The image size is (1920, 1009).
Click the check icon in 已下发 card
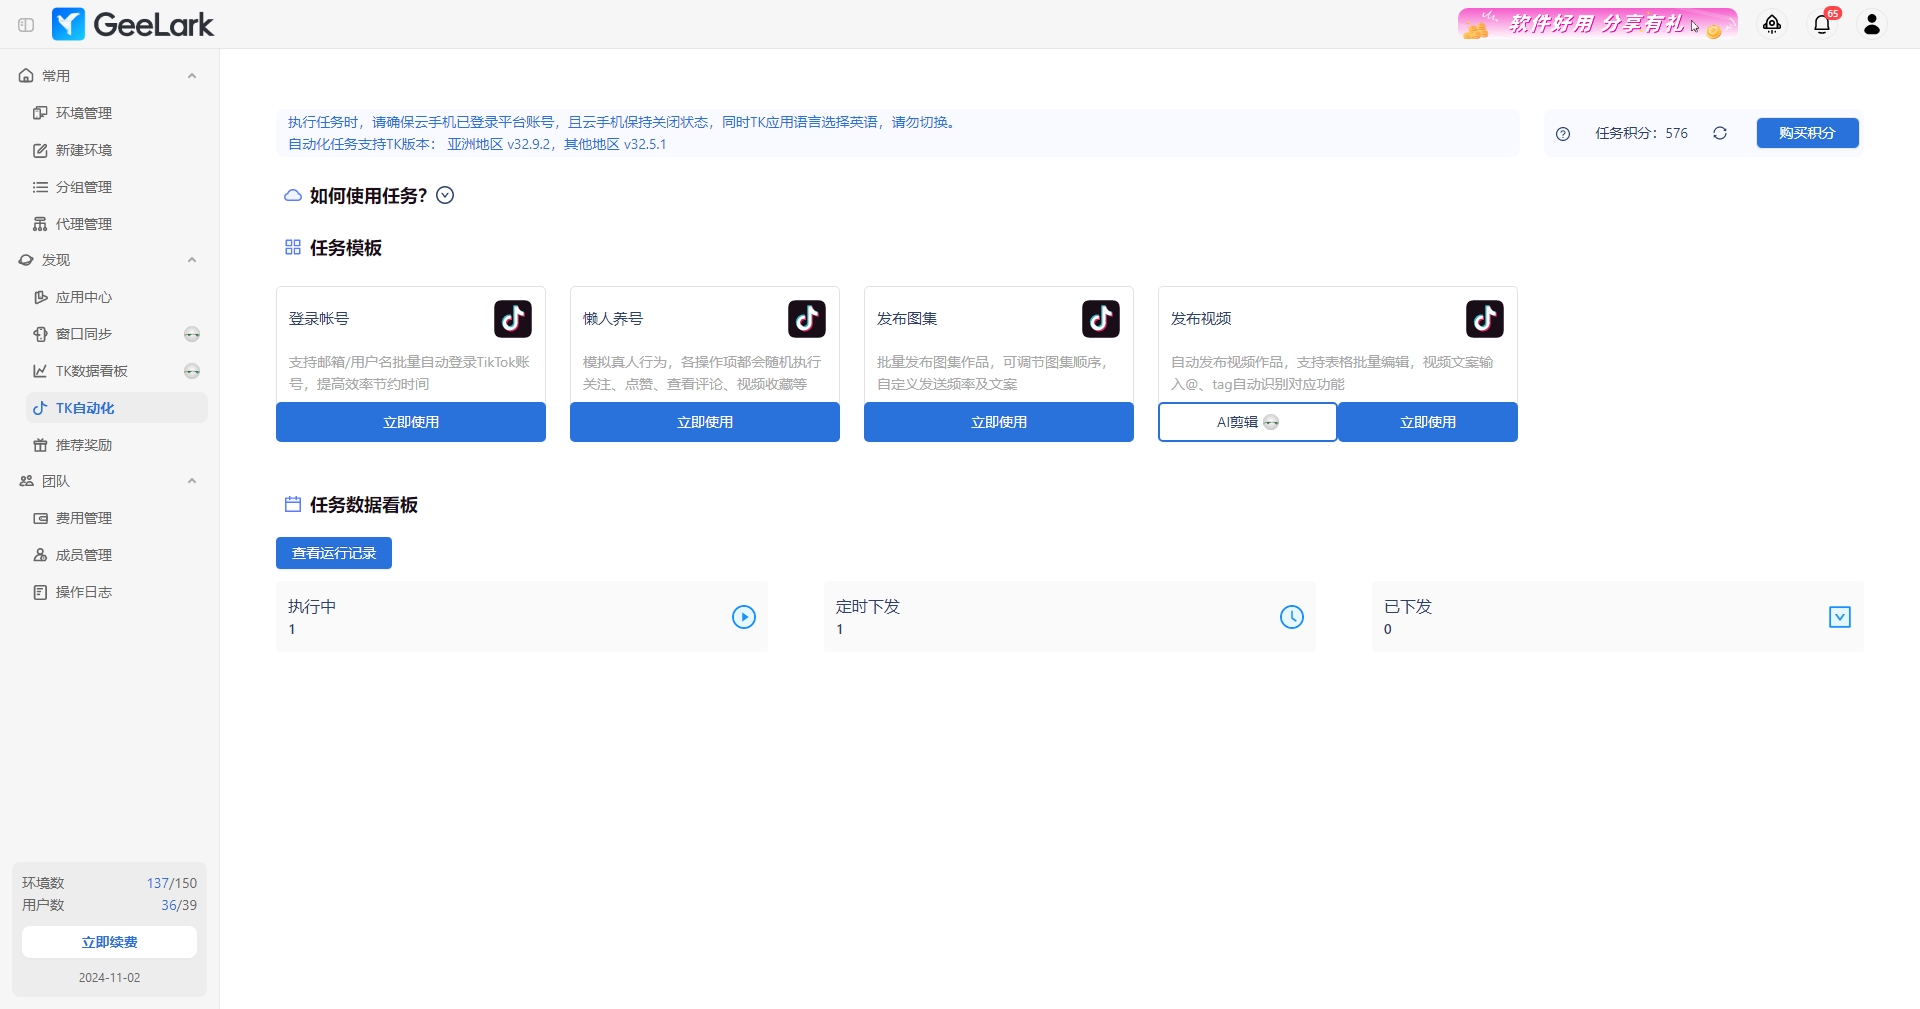pos(1840,617)
